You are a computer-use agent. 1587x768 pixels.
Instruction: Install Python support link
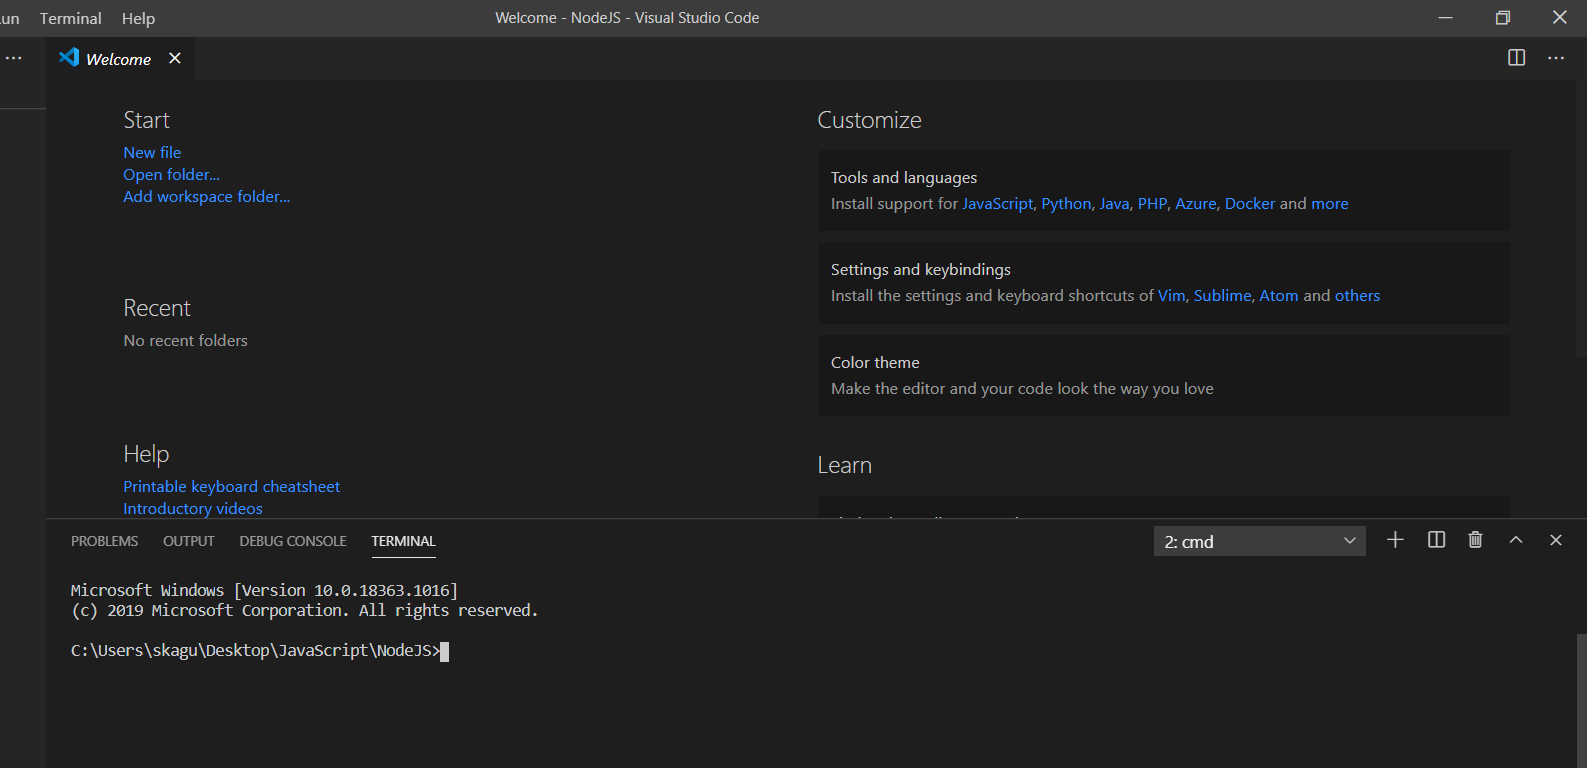[1066, 203]
